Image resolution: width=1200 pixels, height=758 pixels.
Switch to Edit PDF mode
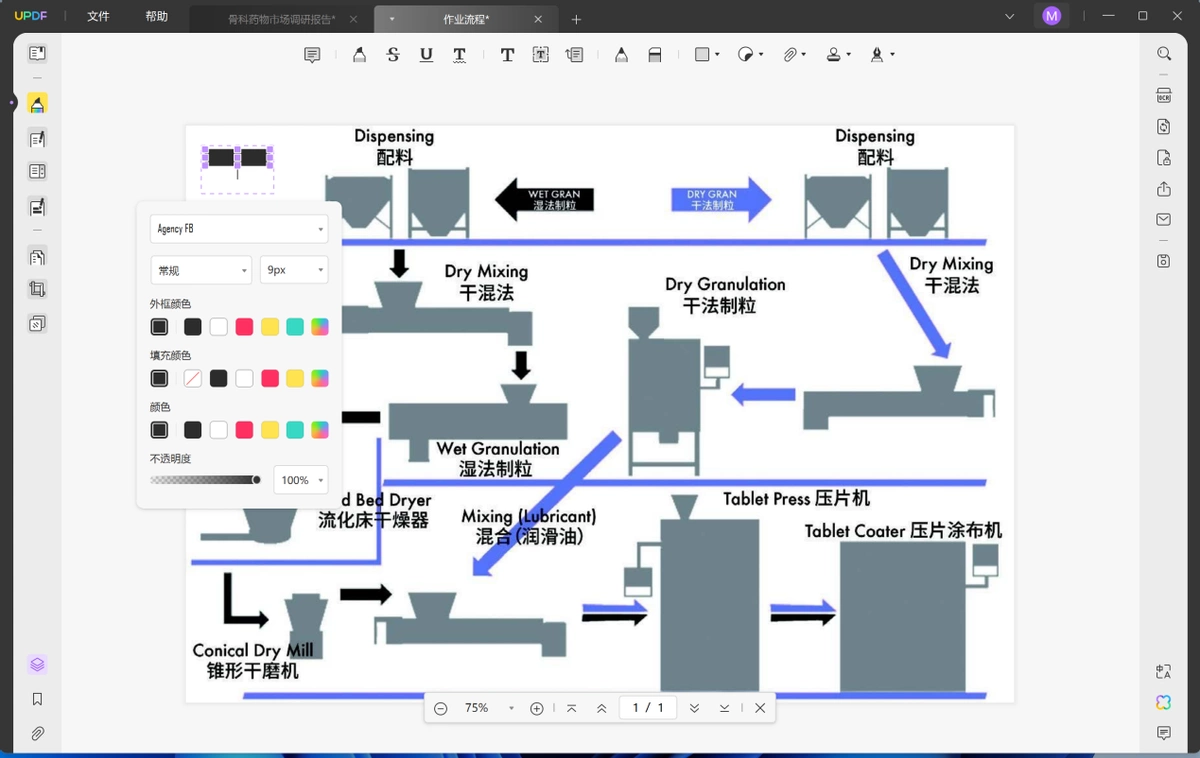click(37, 138)
